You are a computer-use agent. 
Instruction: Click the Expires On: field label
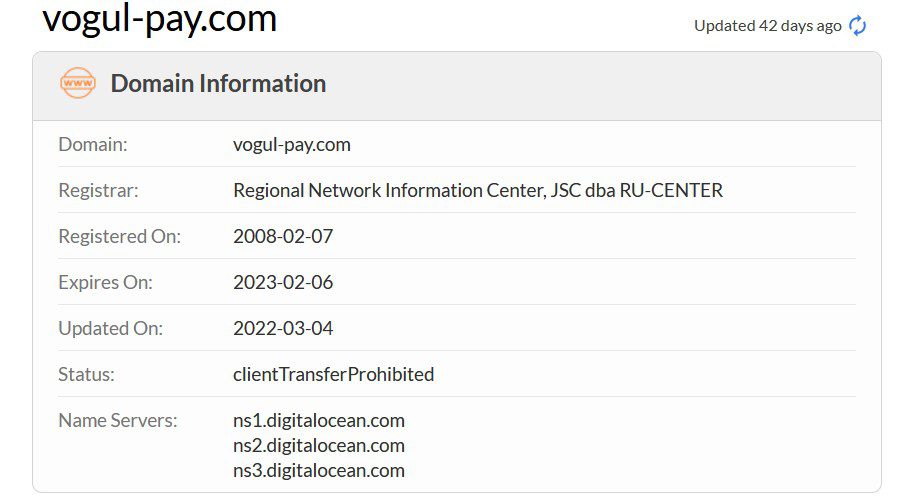(105, 282)
